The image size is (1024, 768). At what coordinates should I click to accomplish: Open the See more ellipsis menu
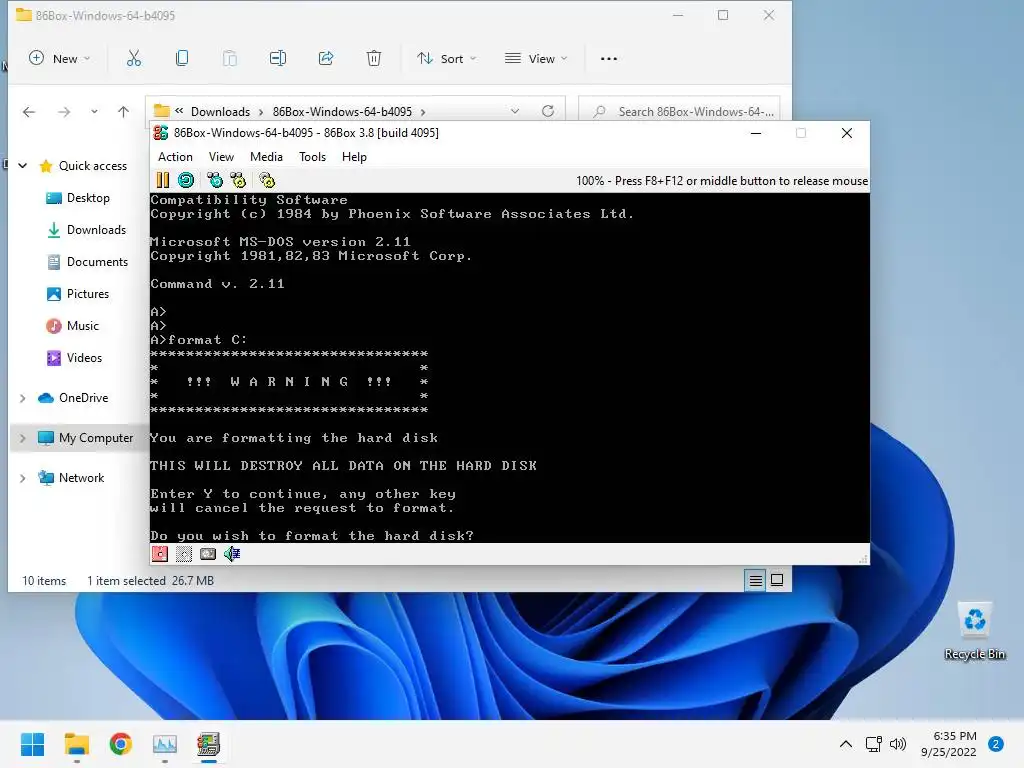click(609, 58)
